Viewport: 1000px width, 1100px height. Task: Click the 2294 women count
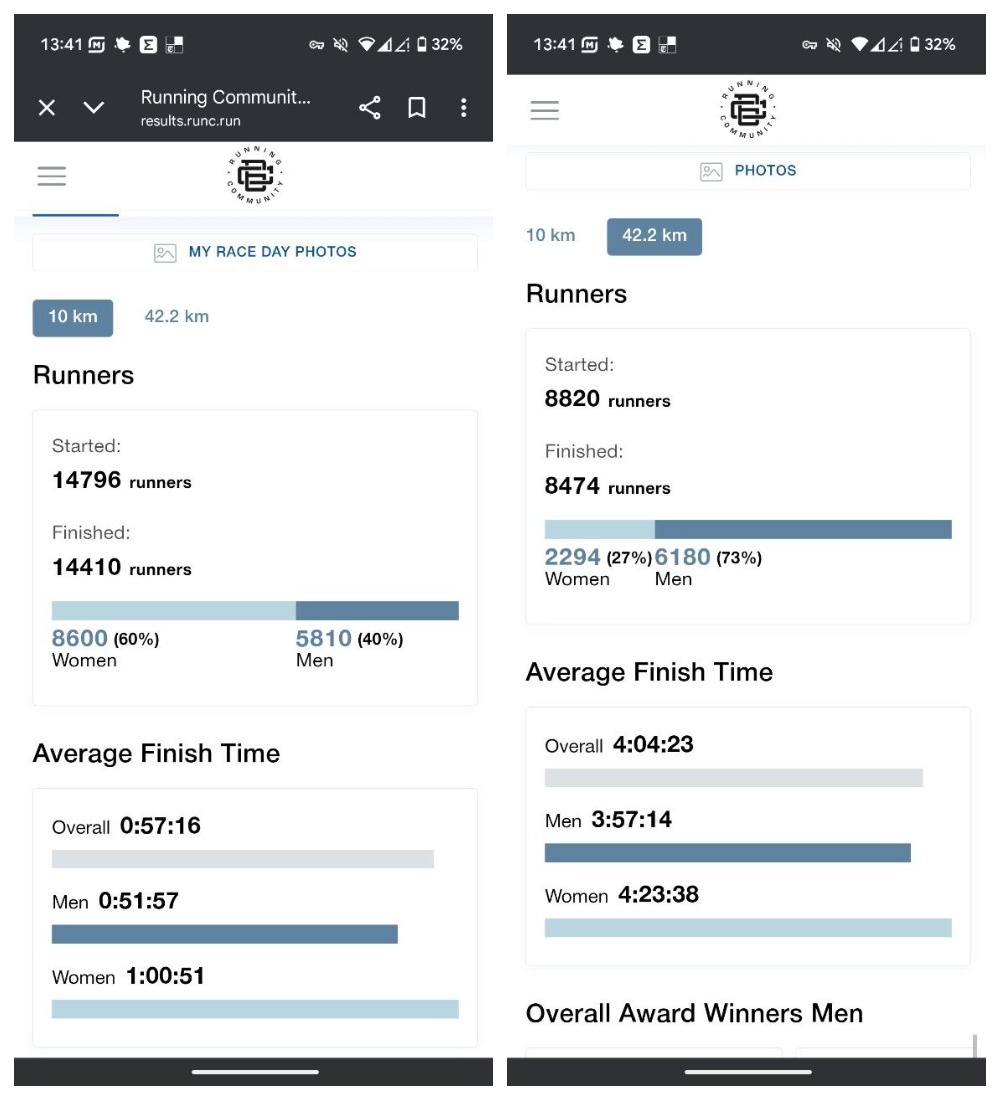click(x=573, y=557)
